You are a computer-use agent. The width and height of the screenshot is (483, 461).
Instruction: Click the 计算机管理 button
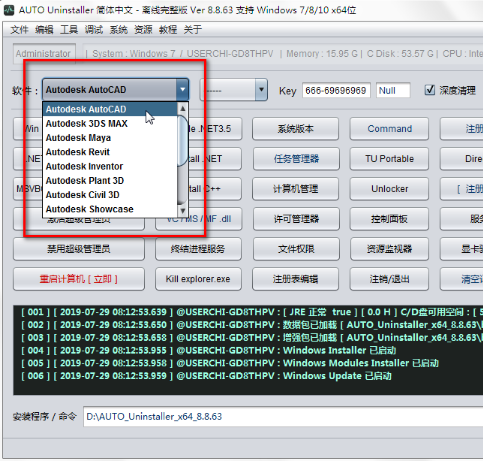(296, 189)
